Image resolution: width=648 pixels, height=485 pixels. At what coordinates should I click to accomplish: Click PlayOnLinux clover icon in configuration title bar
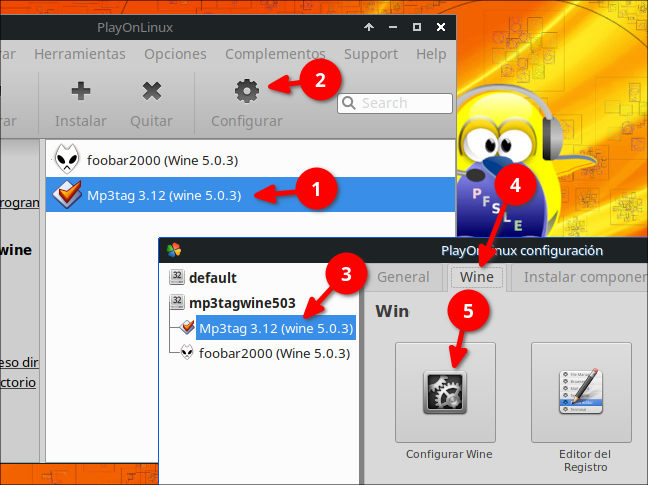click(x=174, y=250)
